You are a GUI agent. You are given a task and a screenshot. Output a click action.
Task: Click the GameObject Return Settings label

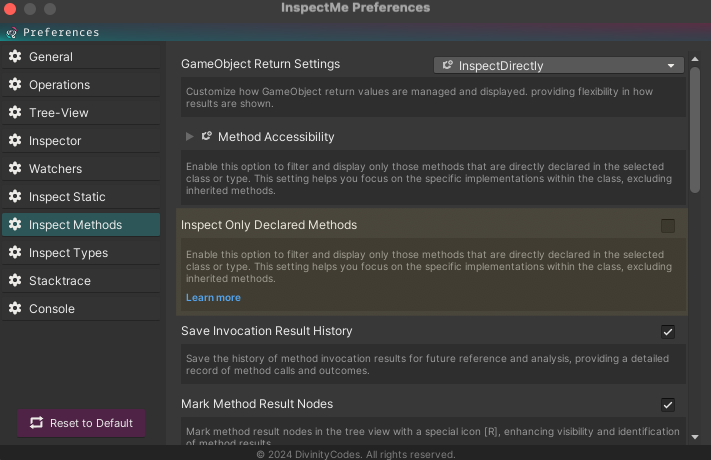click(260, 64)
